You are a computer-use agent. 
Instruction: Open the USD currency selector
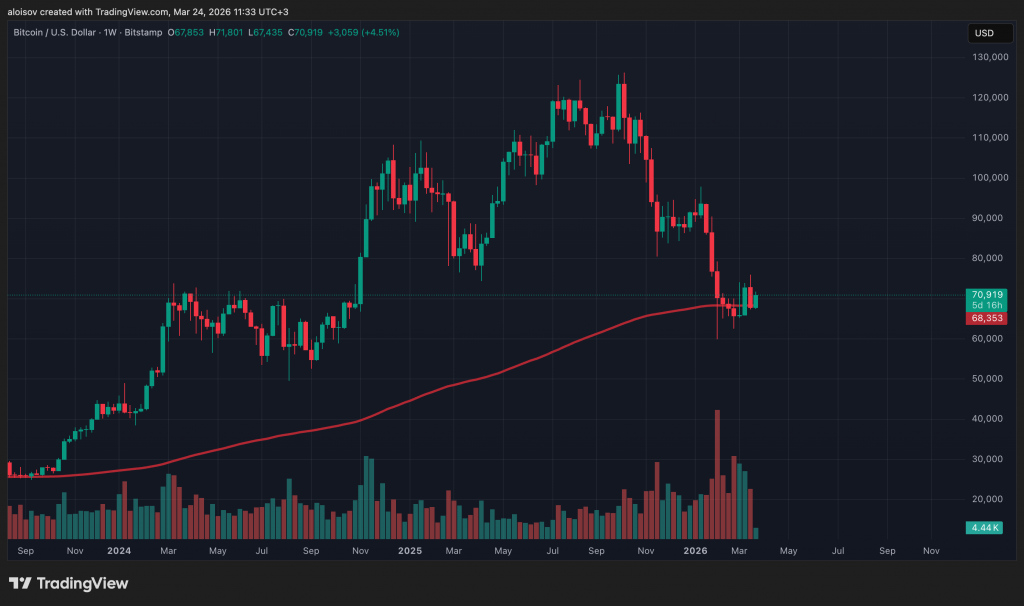click(x=983, y=33)
